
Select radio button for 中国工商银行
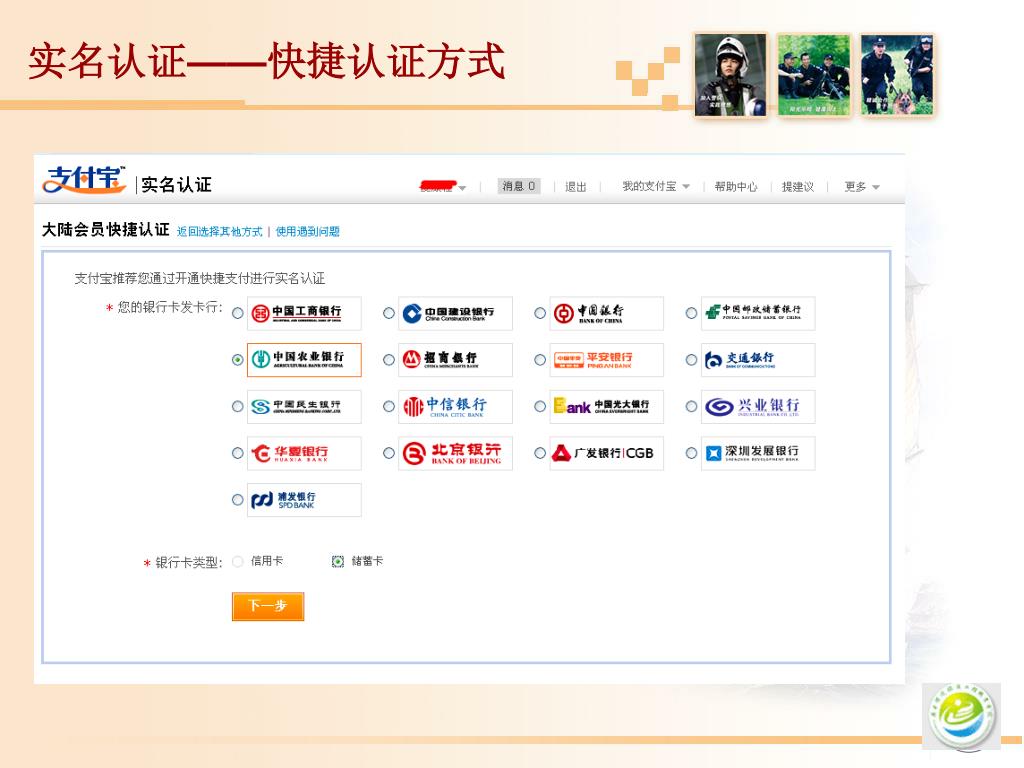(x=238, y=313)
